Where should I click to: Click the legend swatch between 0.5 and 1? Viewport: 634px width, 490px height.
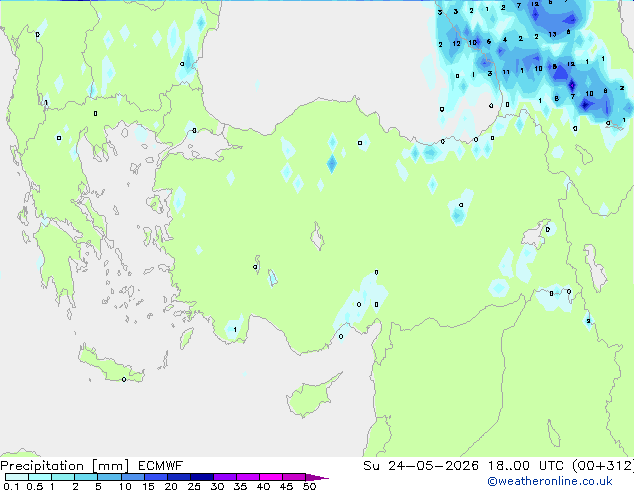tap(40, 477)
